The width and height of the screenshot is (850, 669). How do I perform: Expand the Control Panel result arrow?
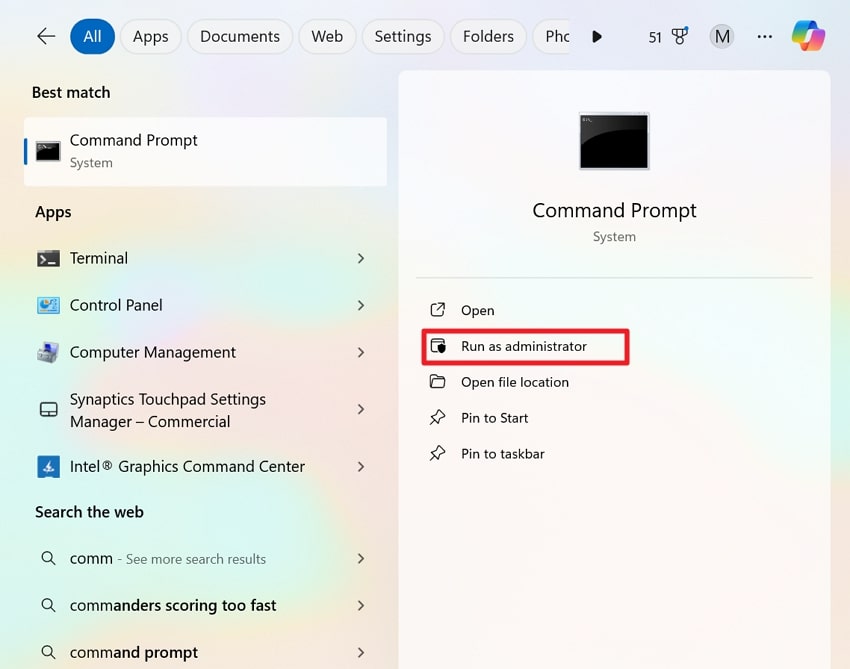360,305
